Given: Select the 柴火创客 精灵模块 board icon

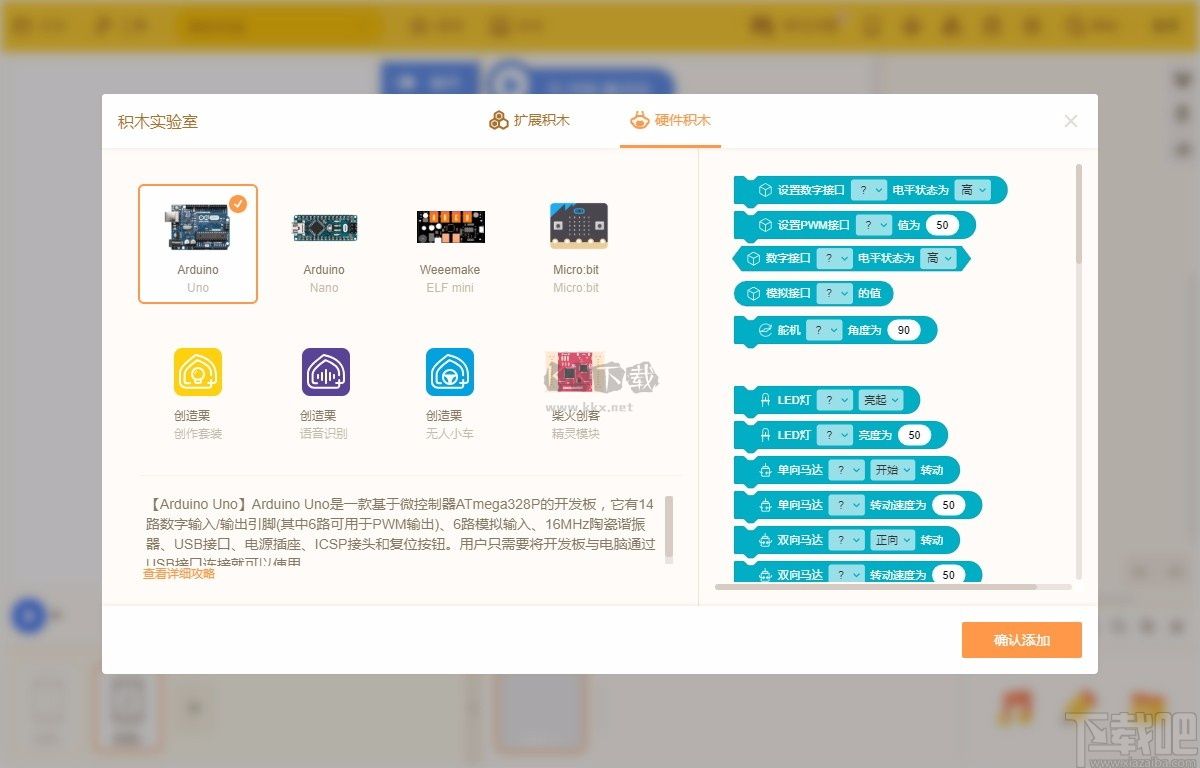Looking at the screenshot, I should coord(575,374).
